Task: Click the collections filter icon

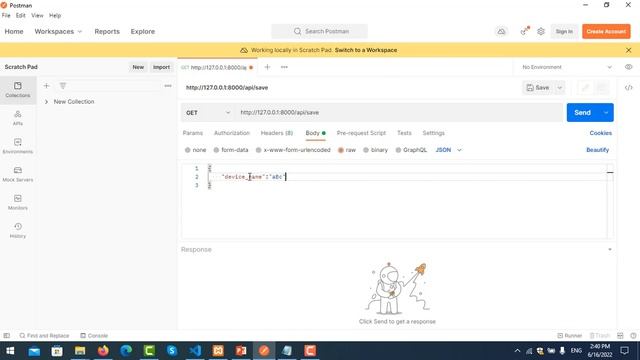Action: pyautogui.click(x=62, y=86)
